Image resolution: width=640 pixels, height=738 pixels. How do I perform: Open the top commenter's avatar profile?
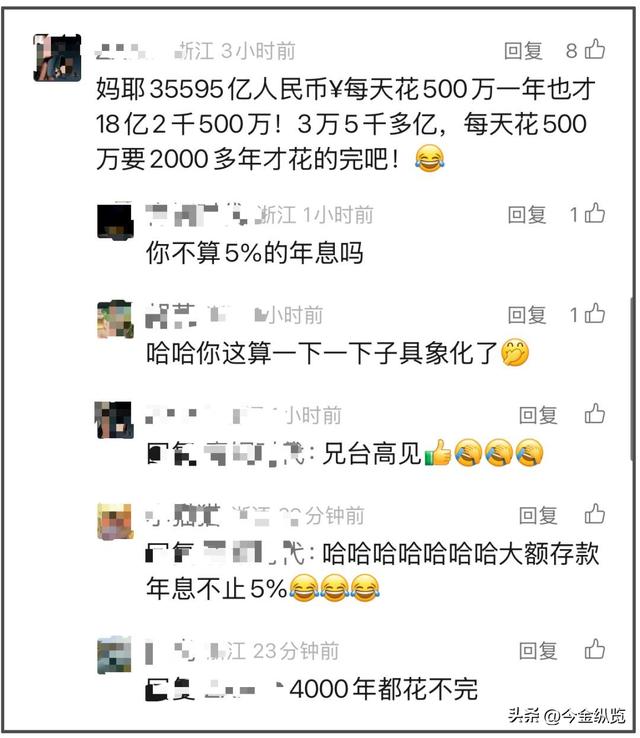tap(57, 57)
